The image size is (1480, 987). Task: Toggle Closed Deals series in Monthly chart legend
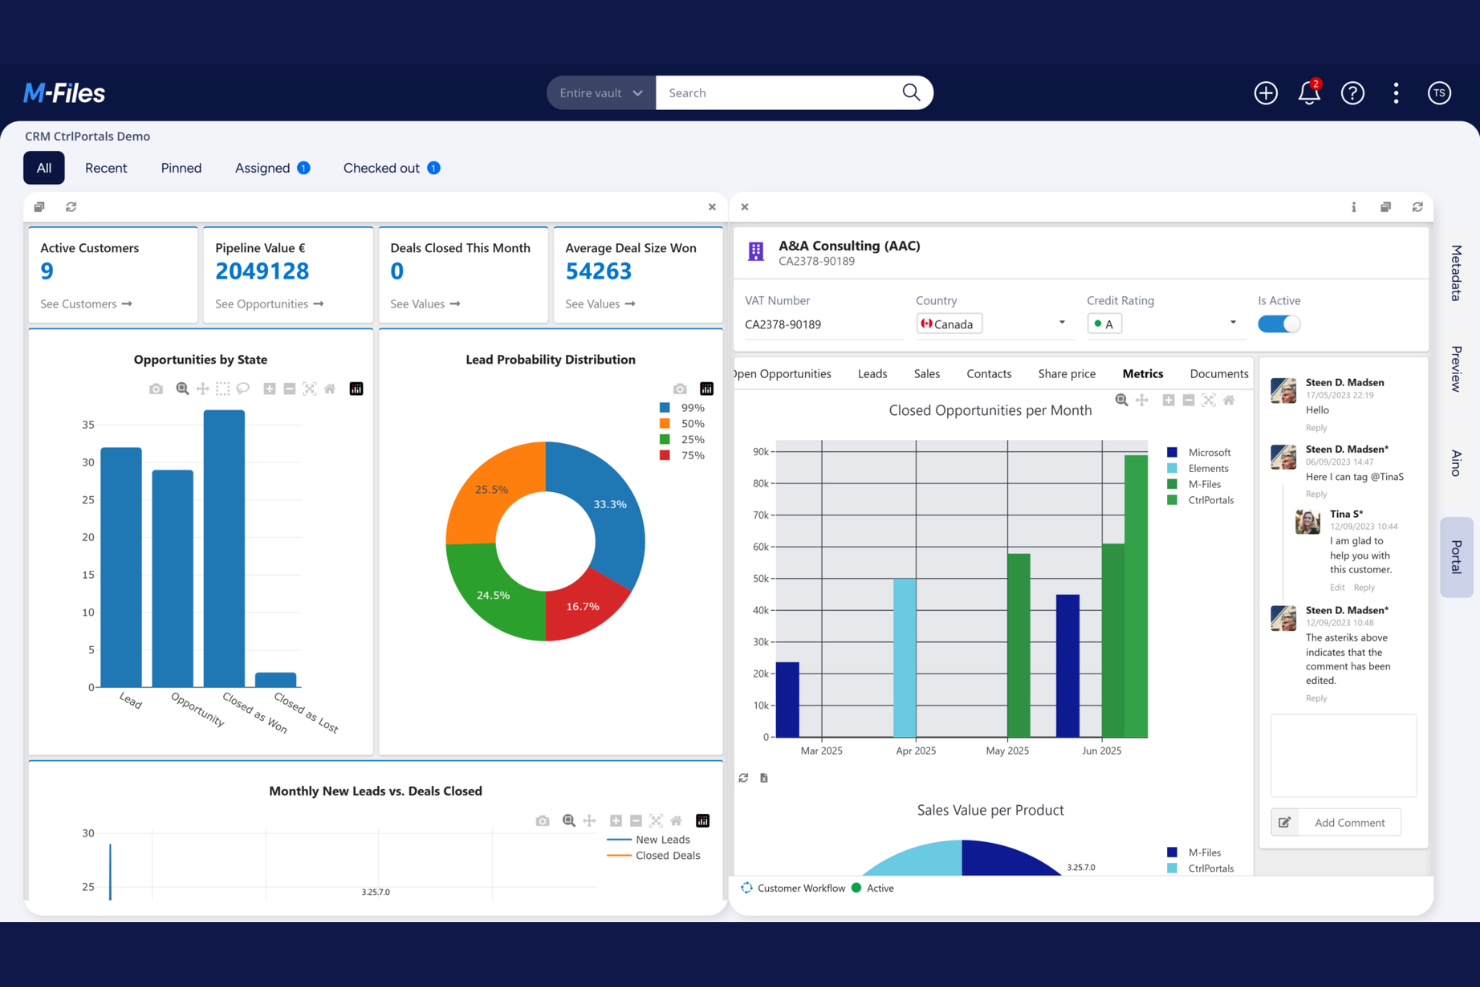click(654, 856)
